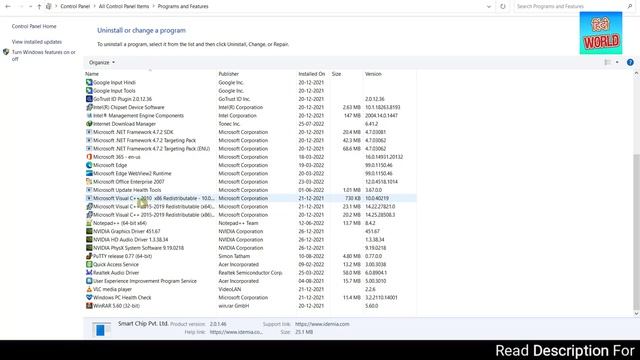The height and width of the screenshot is (360, 640).
Task: Navigate to Control Panel breadcrumb
Action: pos(75,7)
